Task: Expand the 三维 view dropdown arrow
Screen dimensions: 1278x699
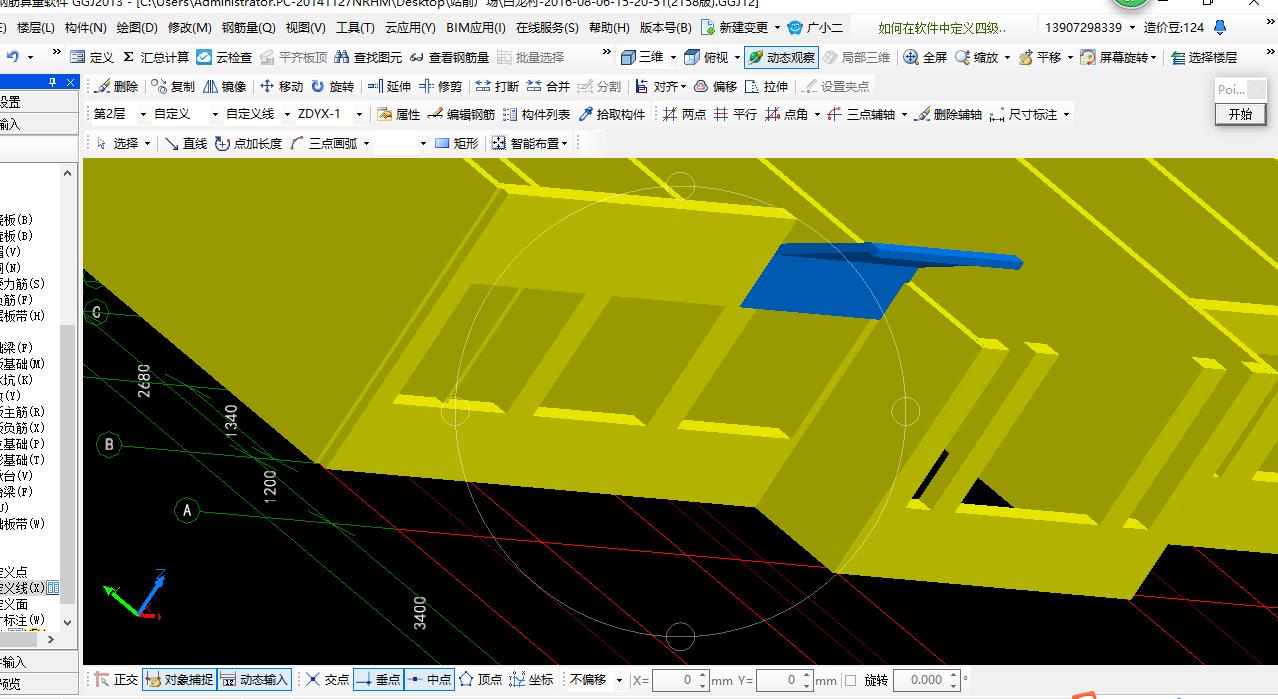Action: pos(673,57)
